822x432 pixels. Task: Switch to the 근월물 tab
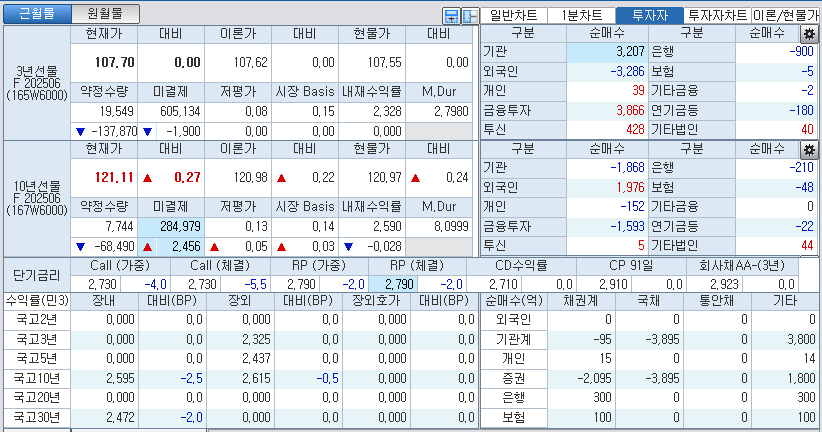pos(37,14)
